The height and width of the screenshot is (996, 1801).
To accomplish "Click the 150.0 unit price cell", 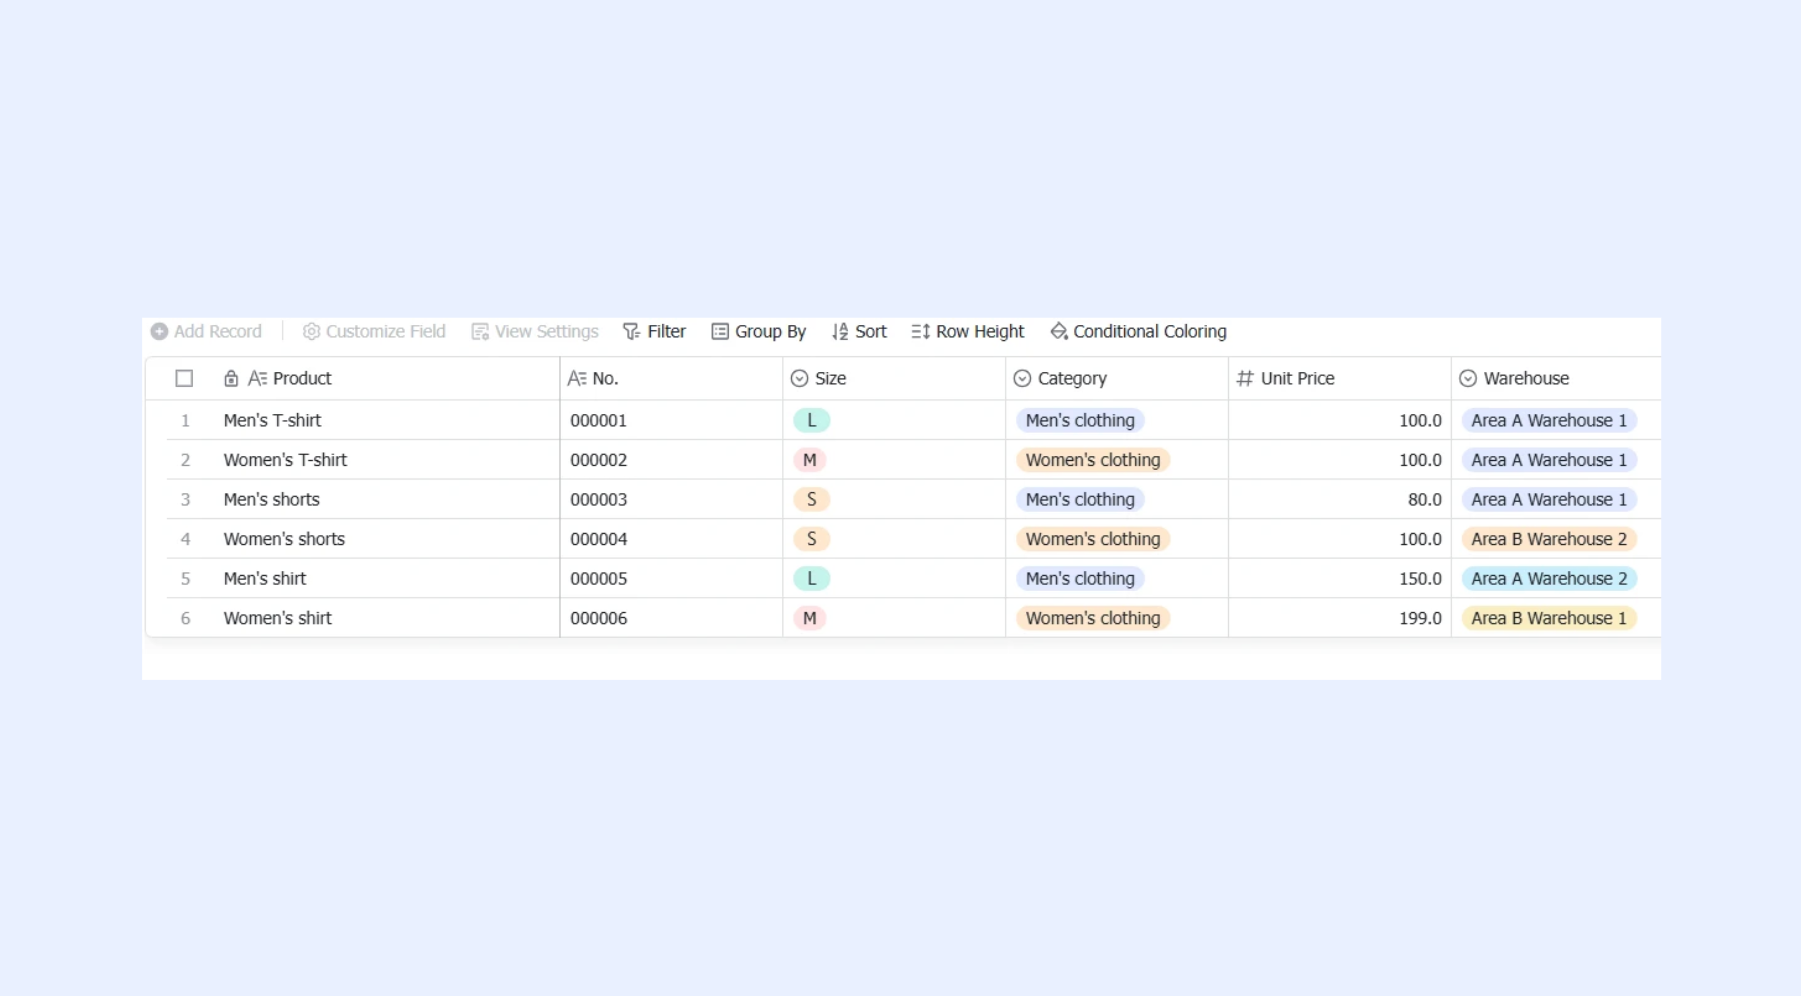I will point(1340,578).
